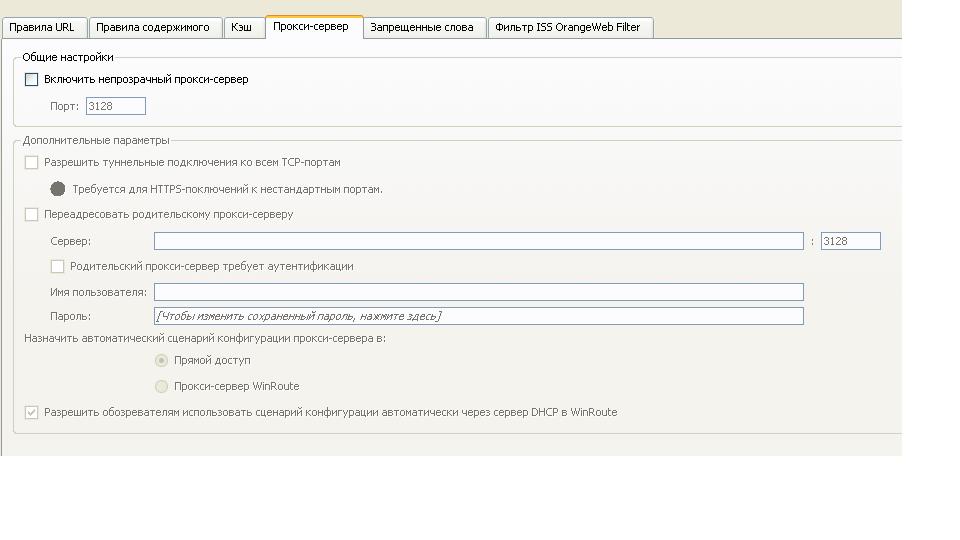960x540 pixels.
Task: Click the Порт field under Общие настройки
Action: [116, 106]
